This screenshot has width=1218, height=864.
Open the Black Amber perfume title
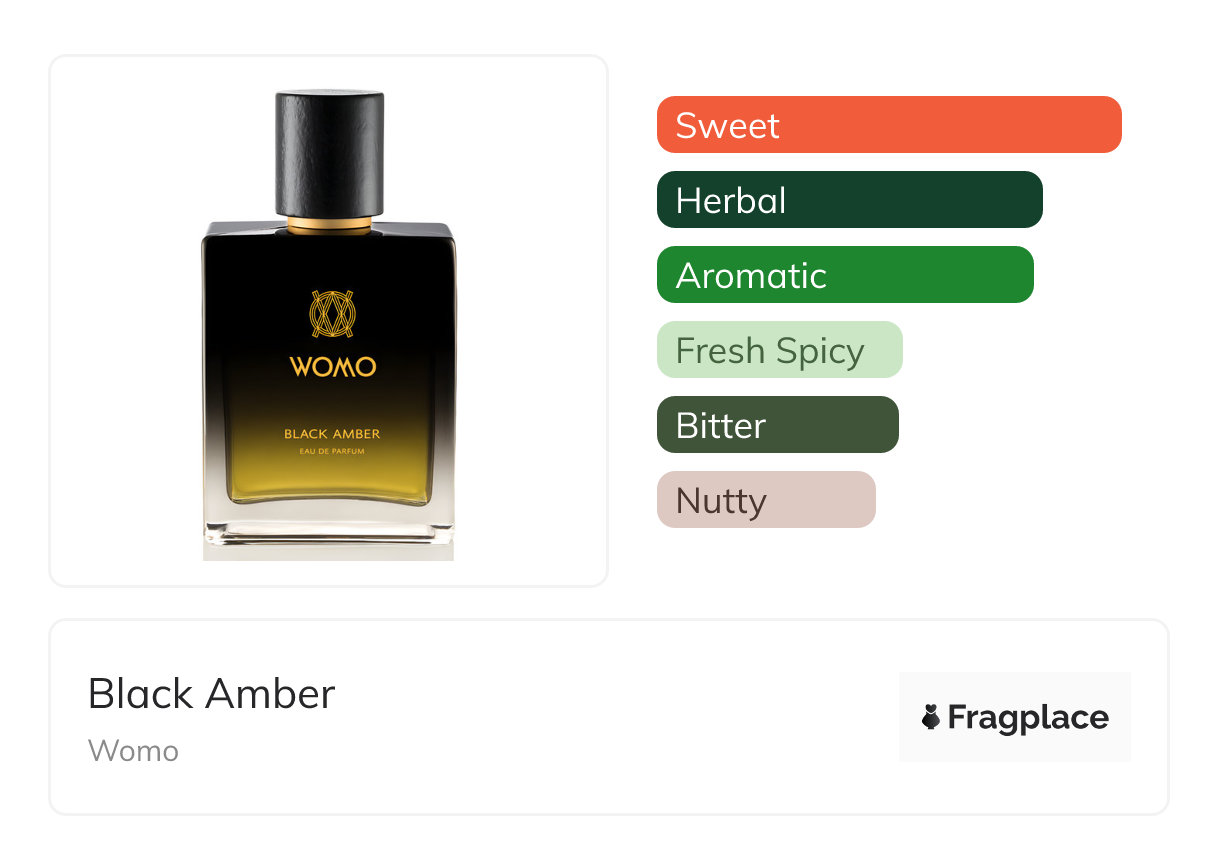[212, 693]
